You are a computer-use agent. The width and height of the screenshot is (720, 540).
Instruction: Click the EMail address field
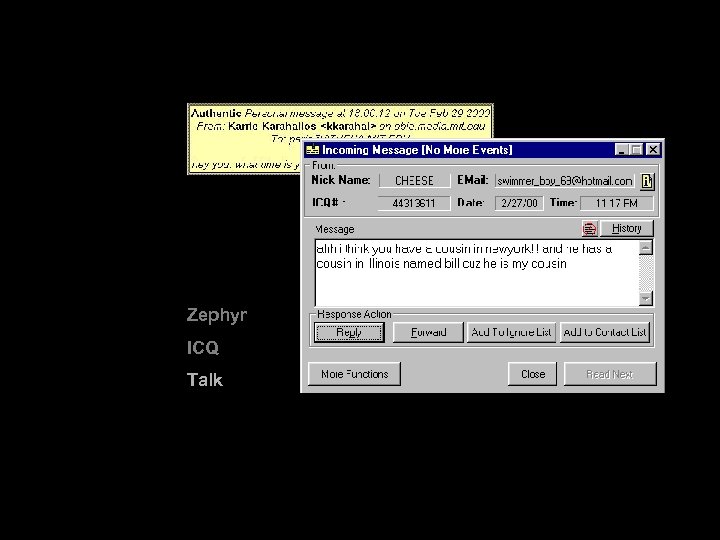pos(564,181)
